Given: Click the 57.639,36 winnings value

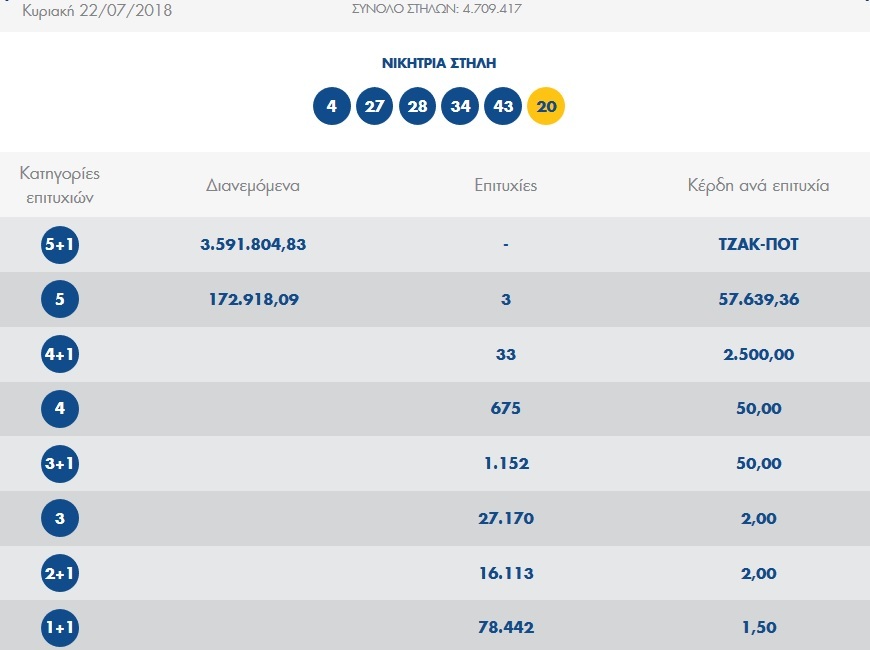Looking at the screenshot, I should [757, 299].
